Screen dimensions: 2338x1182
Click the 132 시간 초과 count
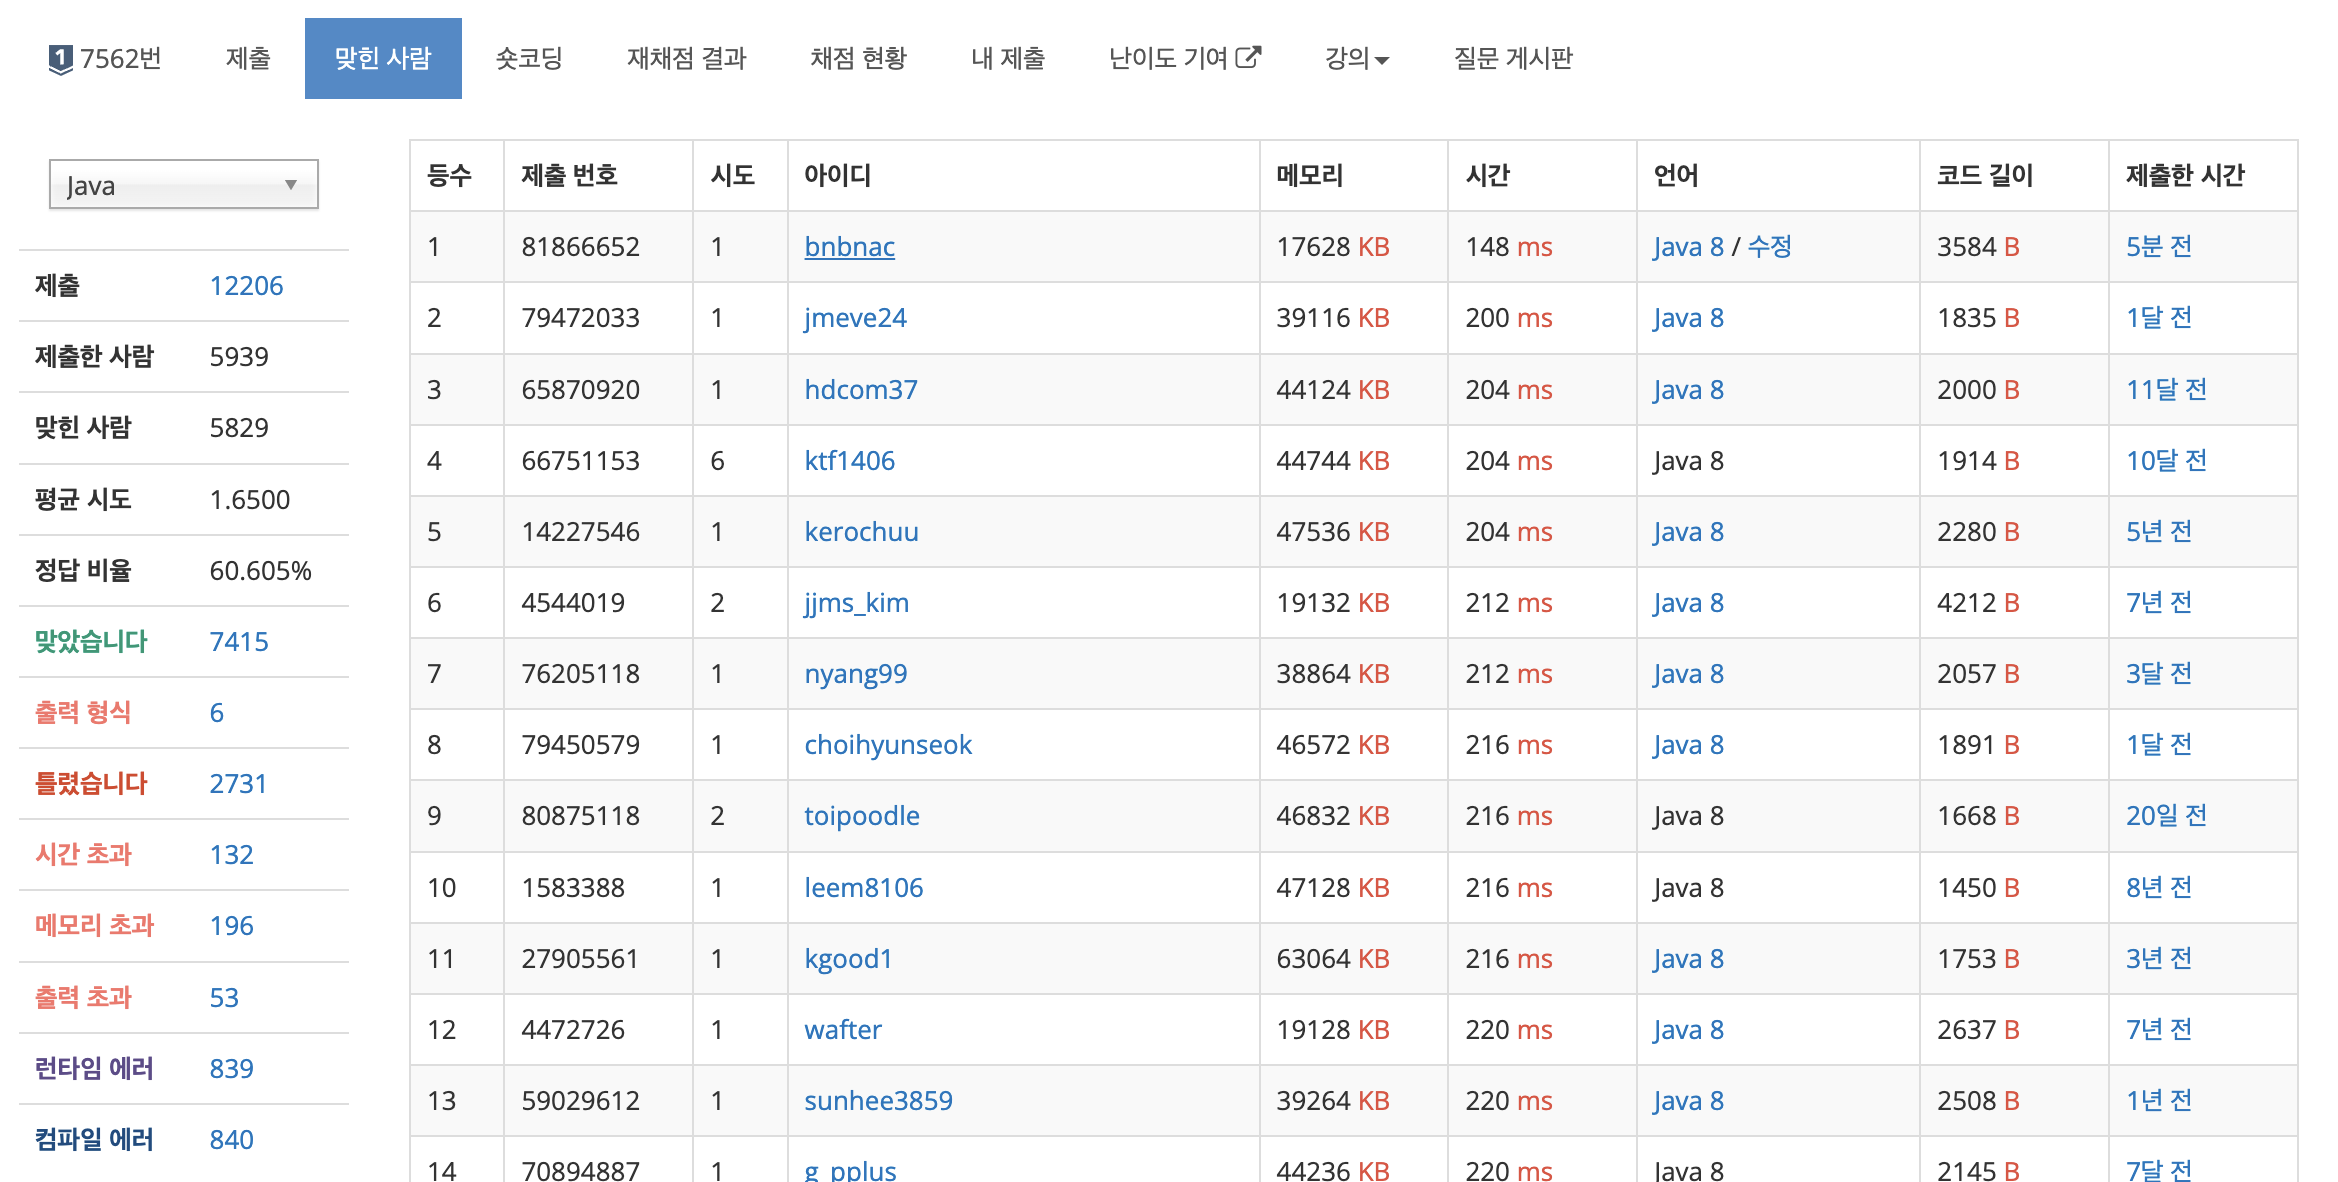tap(232, 855)
